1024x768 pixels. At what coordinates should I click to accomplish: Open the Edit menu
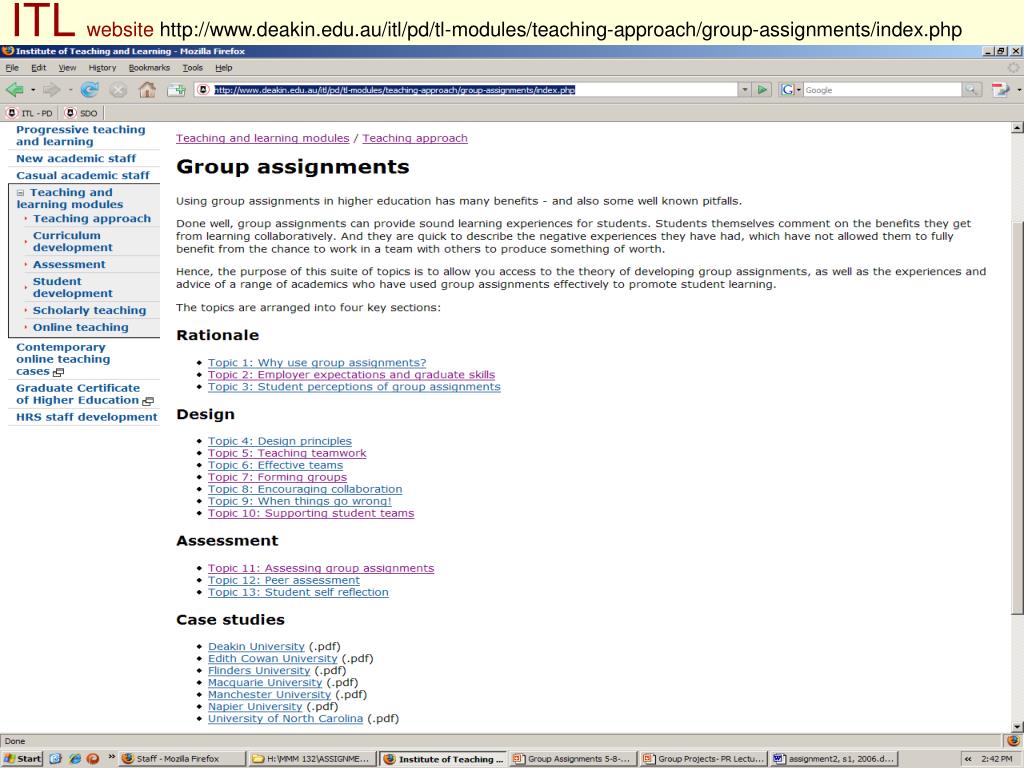tap(39, 67)
